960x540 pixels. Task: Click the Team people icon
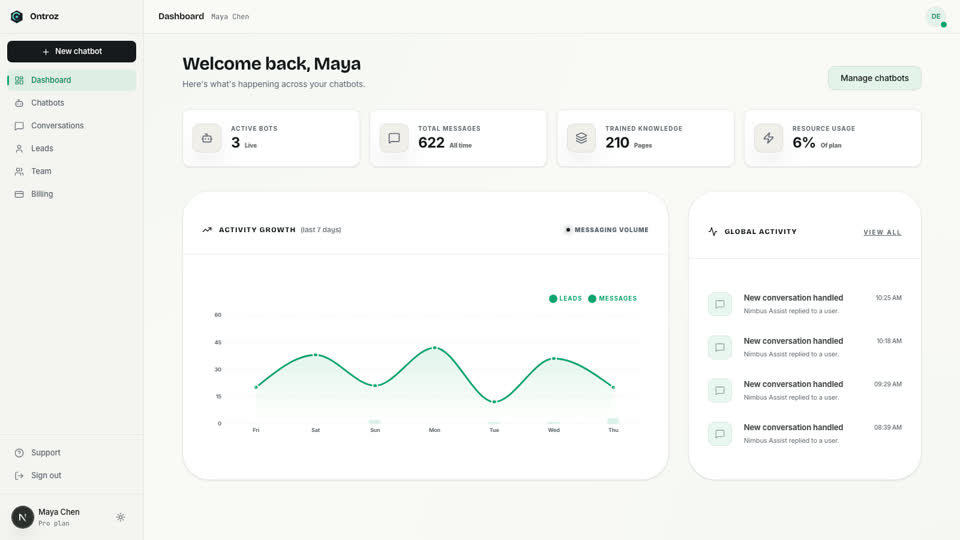[x=19, y=171]
